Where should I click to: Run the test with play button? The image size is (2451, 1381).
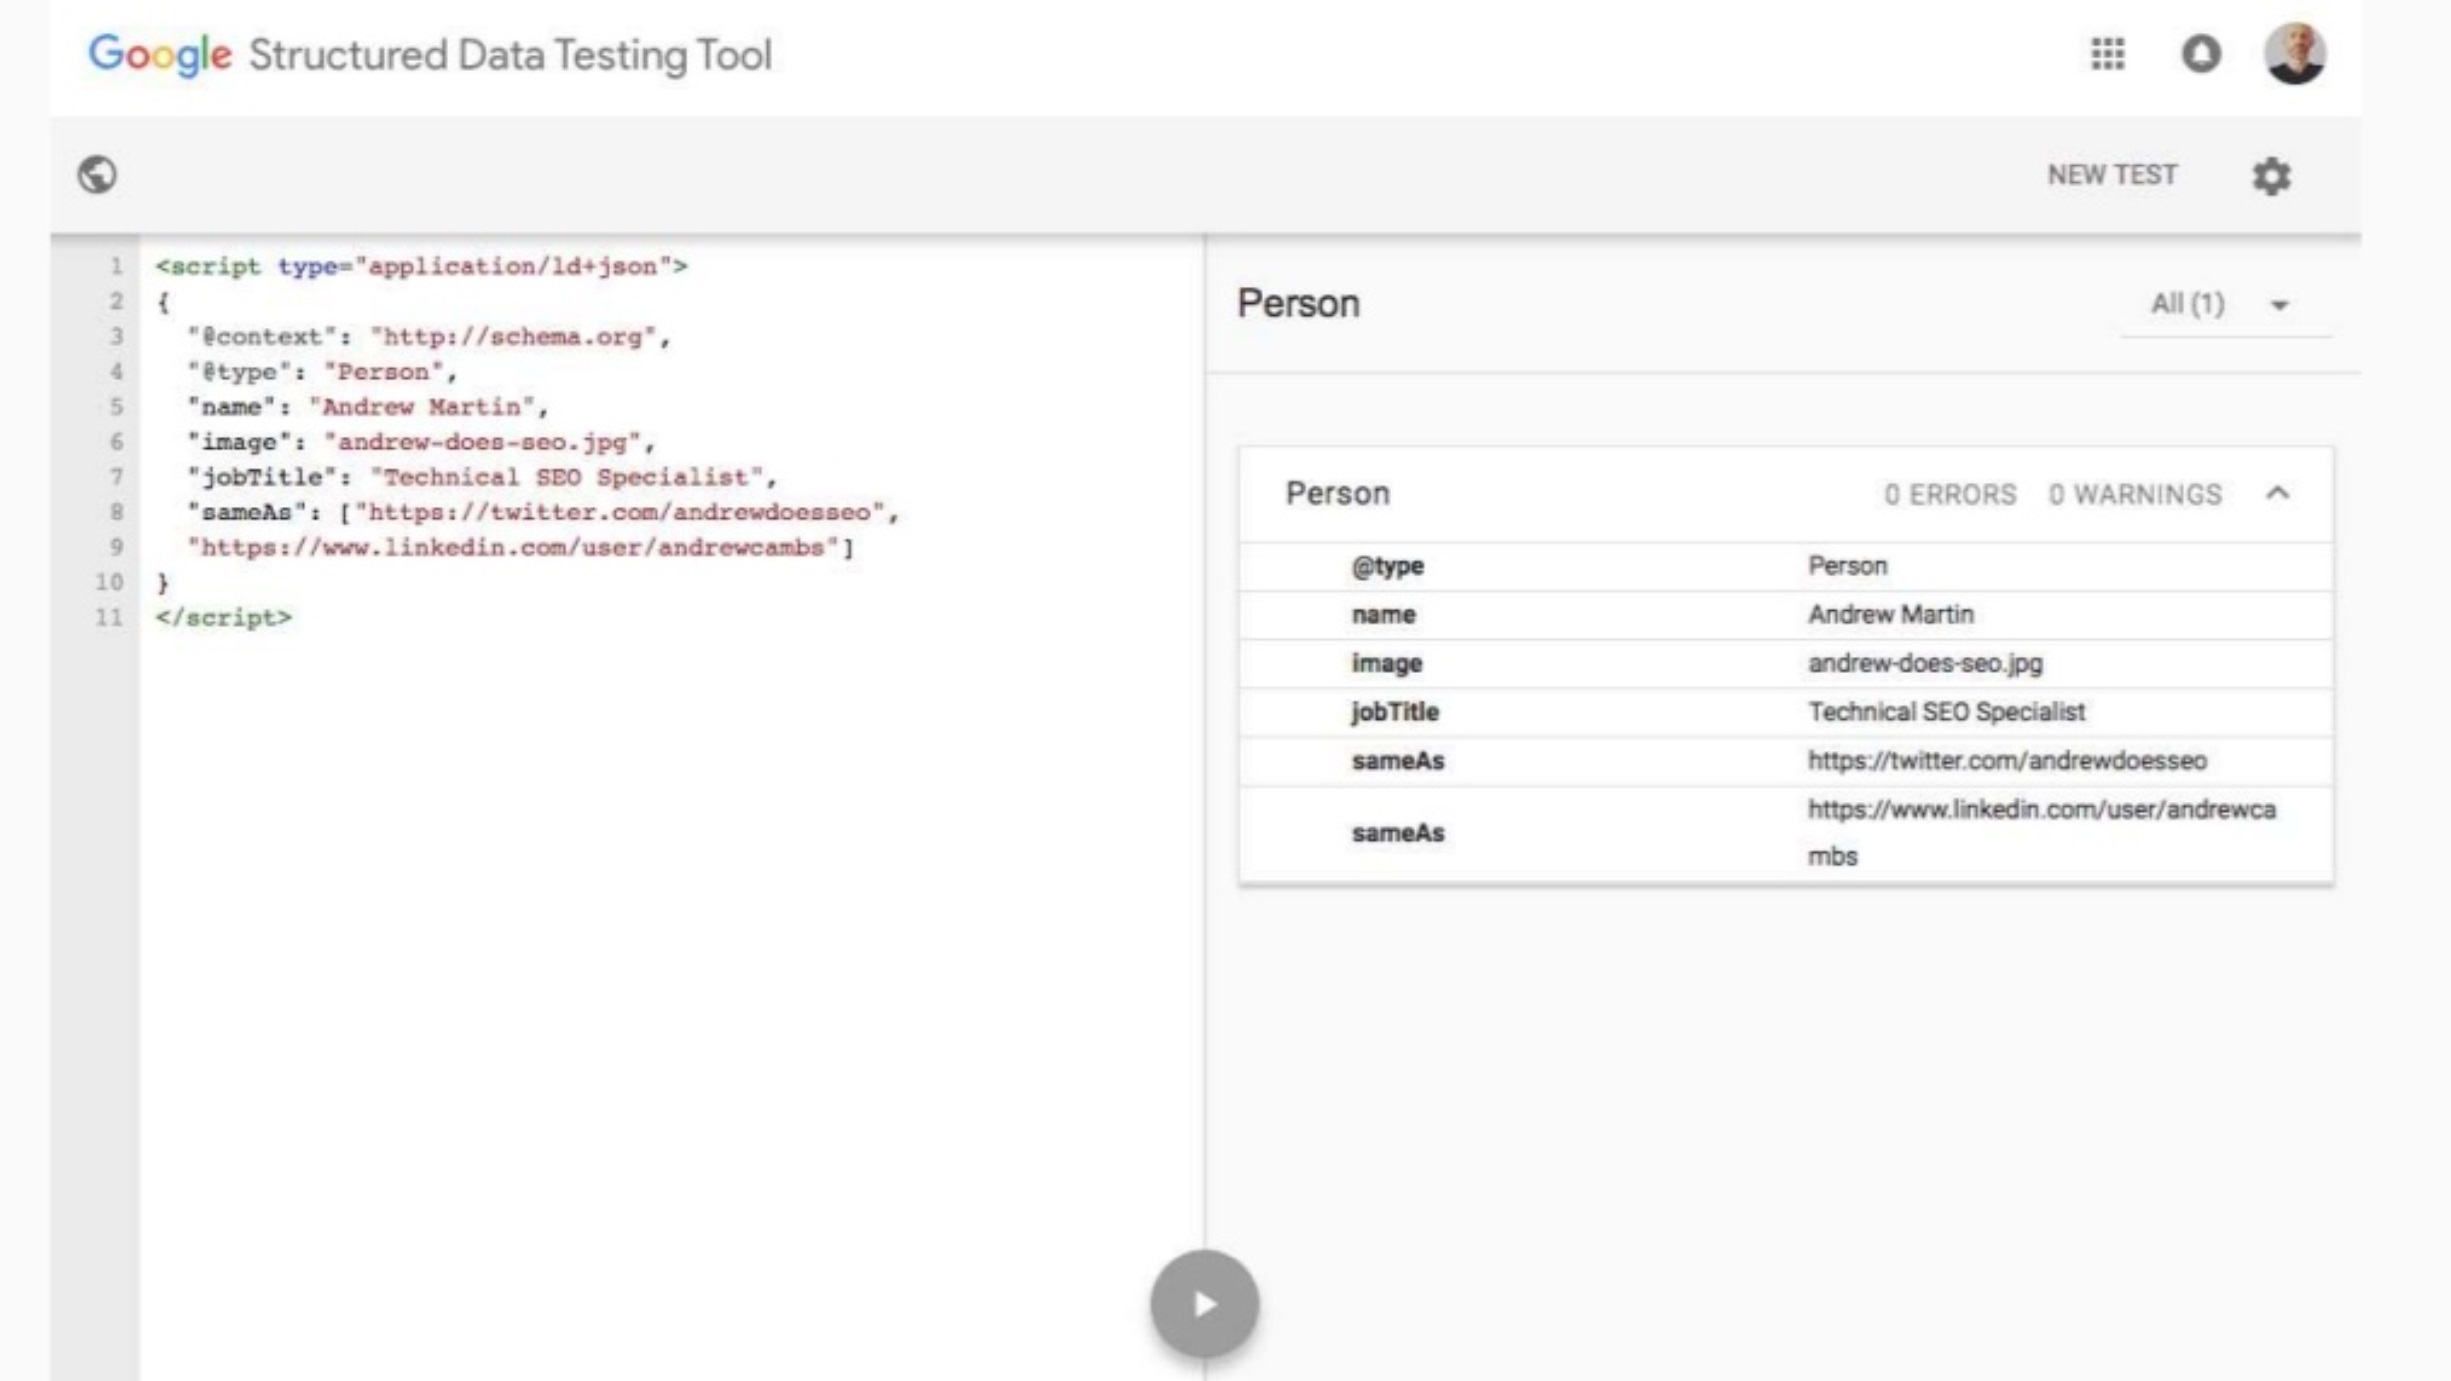click(x=1204, y=1304)
